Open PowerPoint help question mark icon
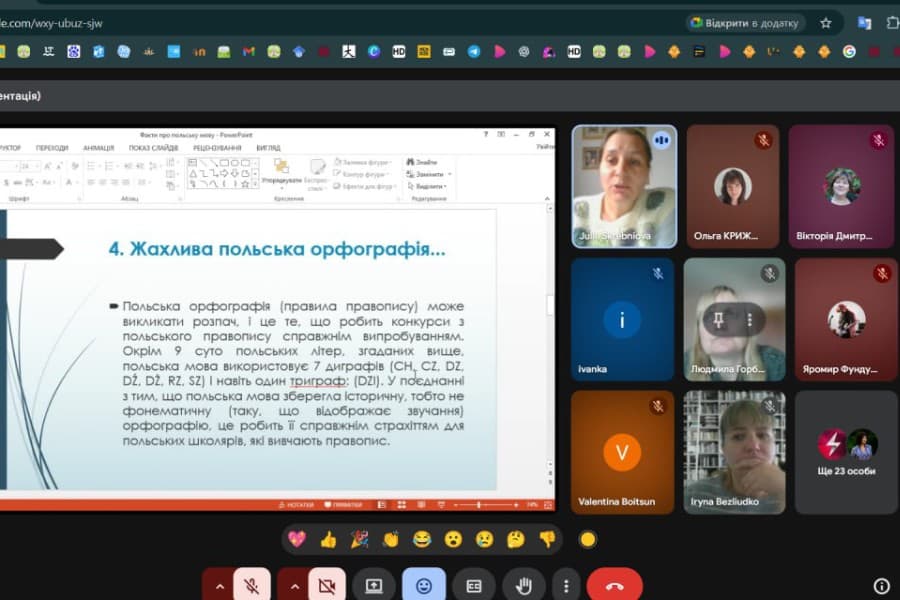The width and height of the screenshot is (900, 600). pyautogui.click(x=486, y=134)
